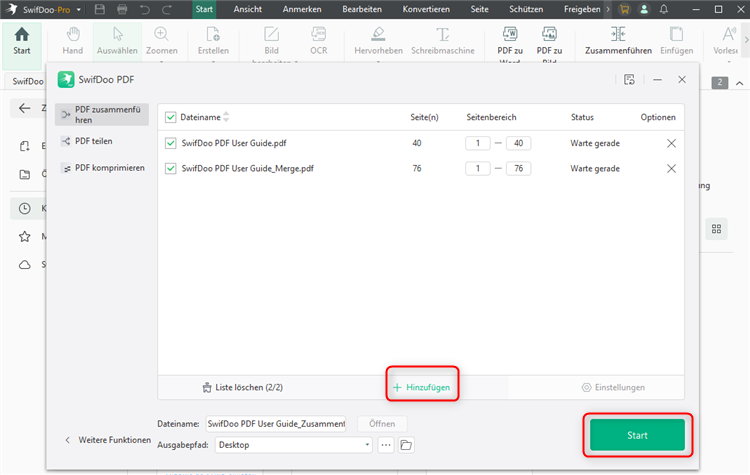Choose the Schreibmaschine typewriter tool

pos(443,41)
